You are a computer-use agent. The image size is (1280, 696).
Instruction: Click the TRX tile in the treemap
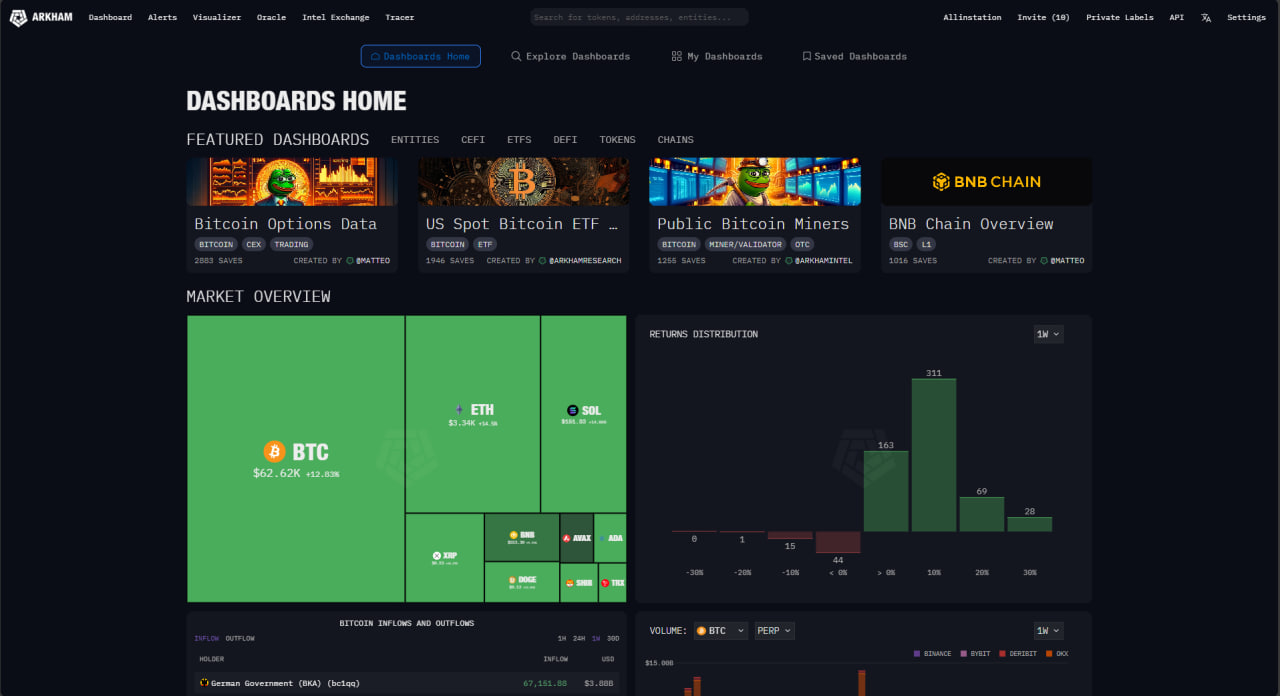612,582
